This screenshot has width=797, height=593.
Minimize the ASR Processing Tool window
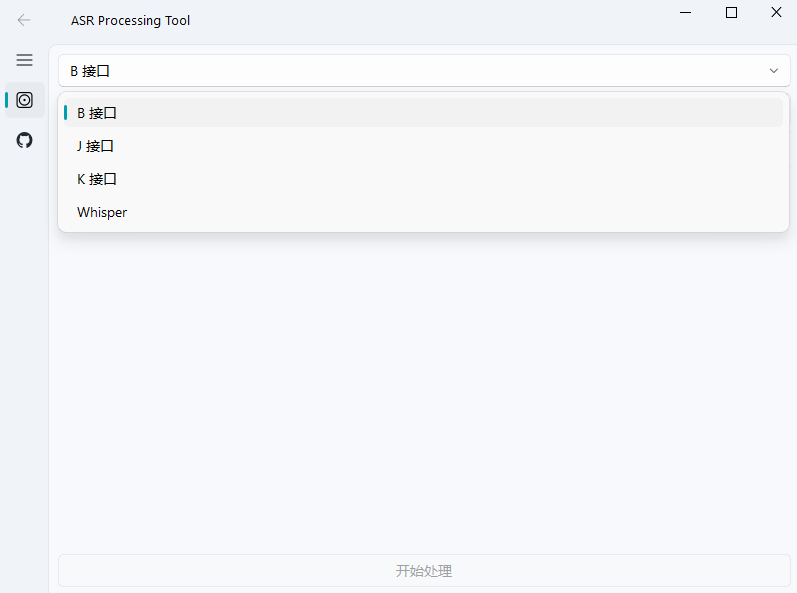click(x=685, y=13)
